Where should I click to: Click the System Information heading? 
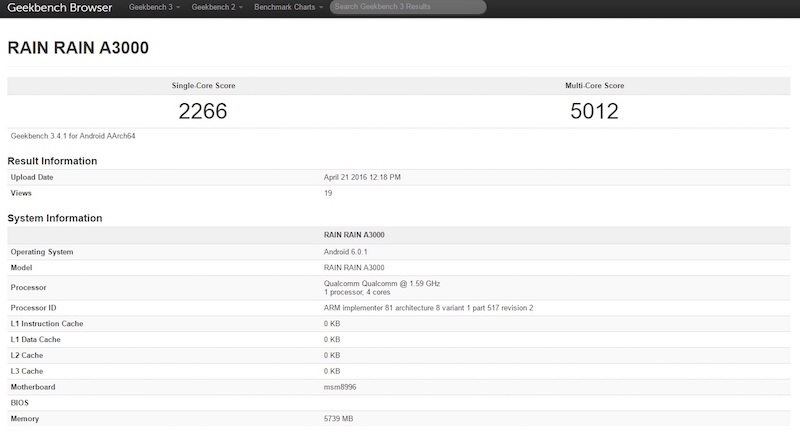pos(55,218)
